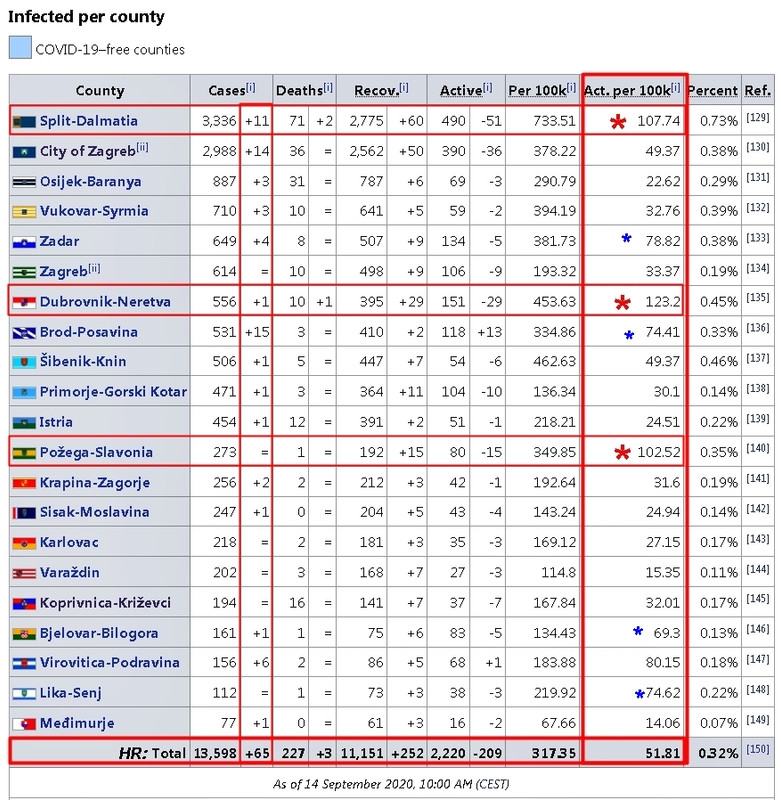Click the Karlovac county flag icon

coord(24,543)
